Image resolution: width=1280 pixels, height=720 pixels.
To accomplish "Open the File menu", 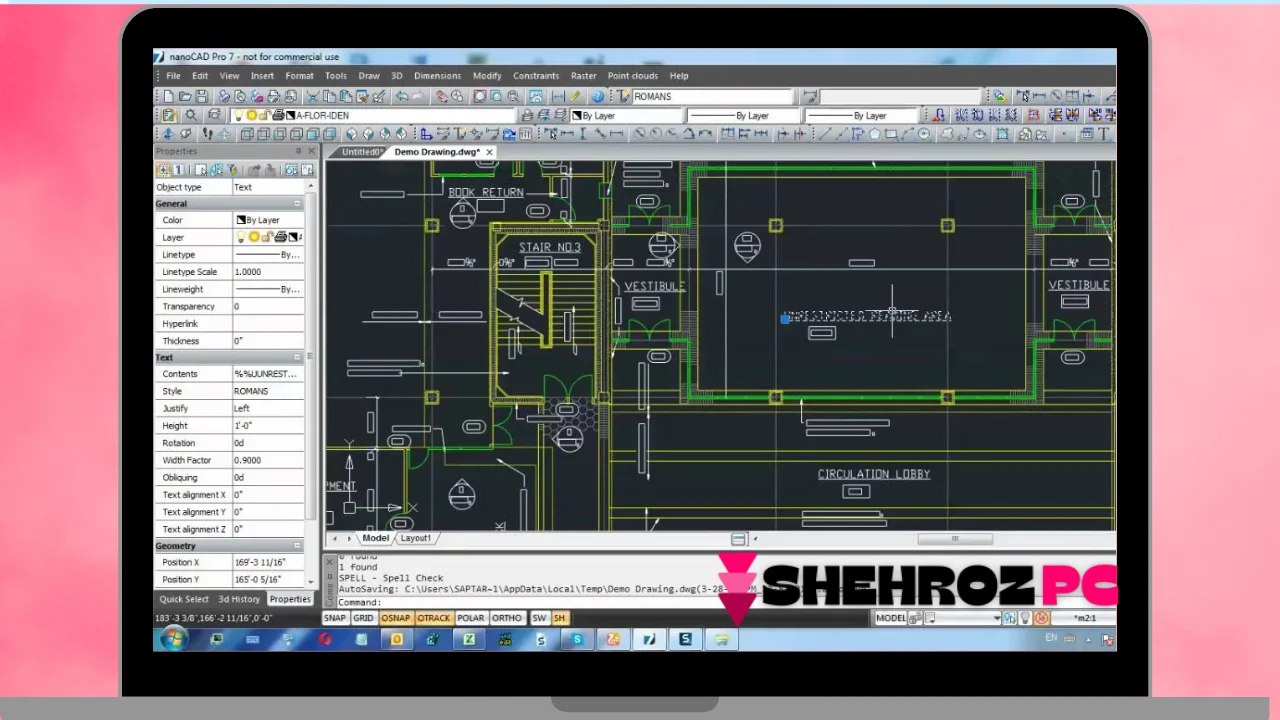I will tap(173, 75).
